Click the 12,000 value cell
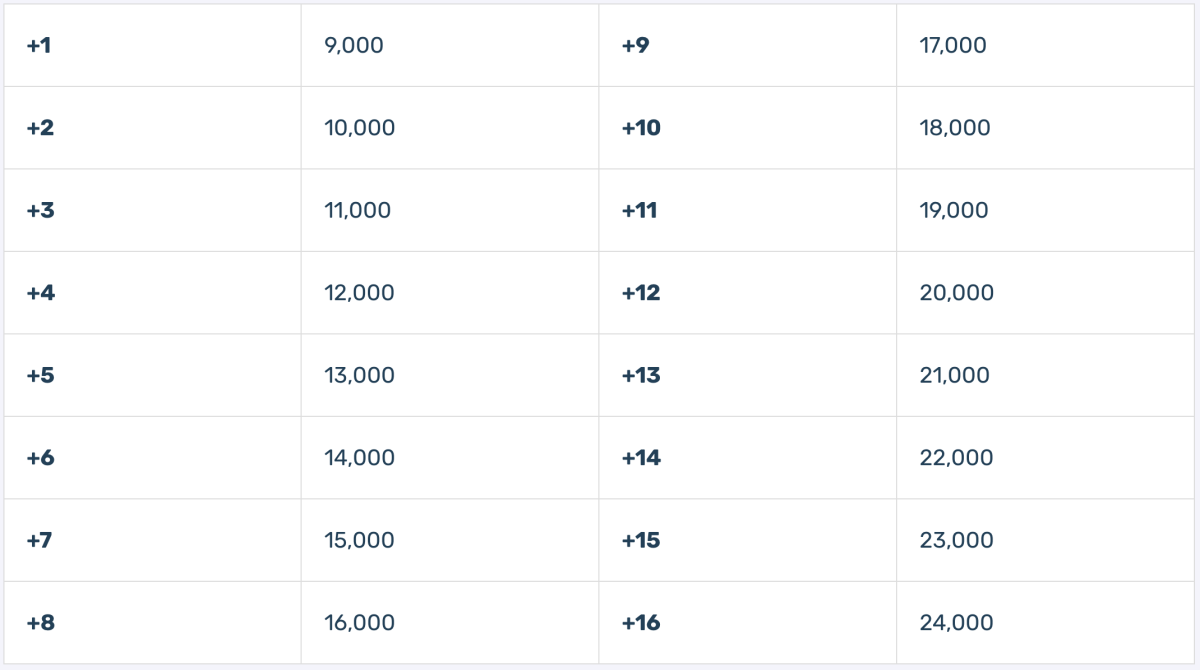 (x=450, y=293)
